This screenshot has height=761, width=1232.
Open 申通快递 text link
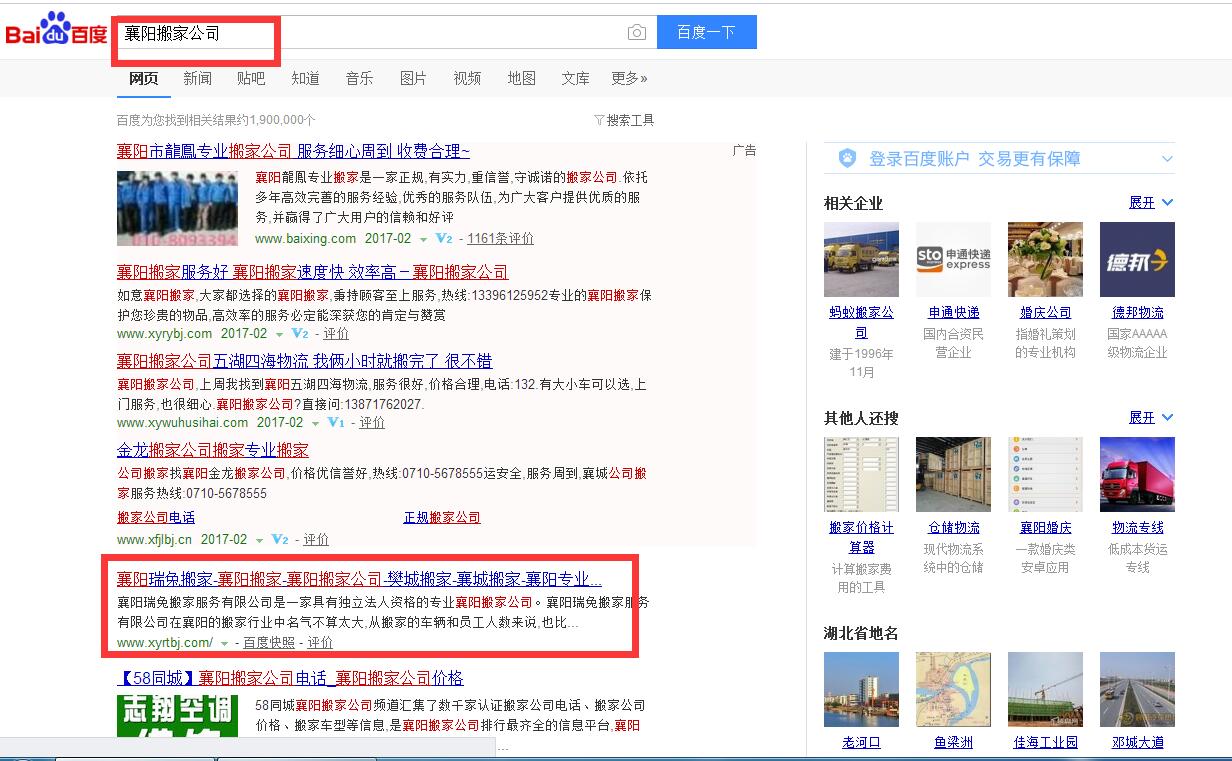pos(953,313)
